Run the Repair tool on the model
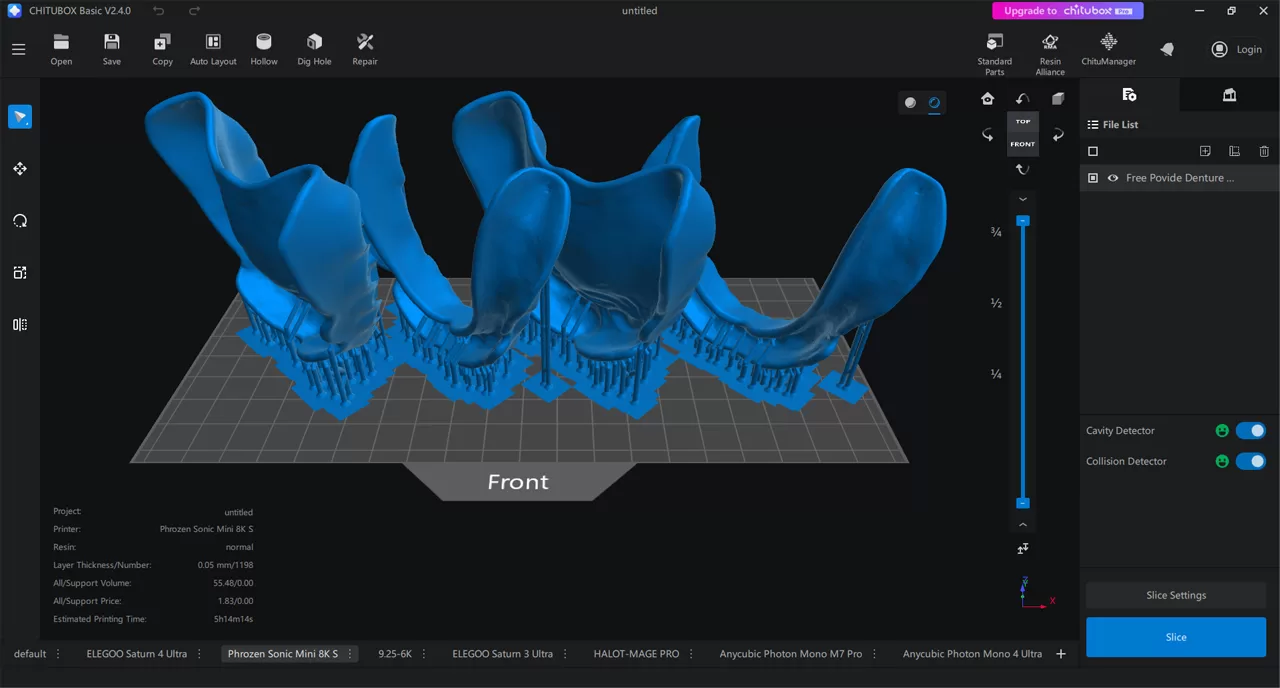The width and height of the screenshot is (1280, 688). coord(364,48)
